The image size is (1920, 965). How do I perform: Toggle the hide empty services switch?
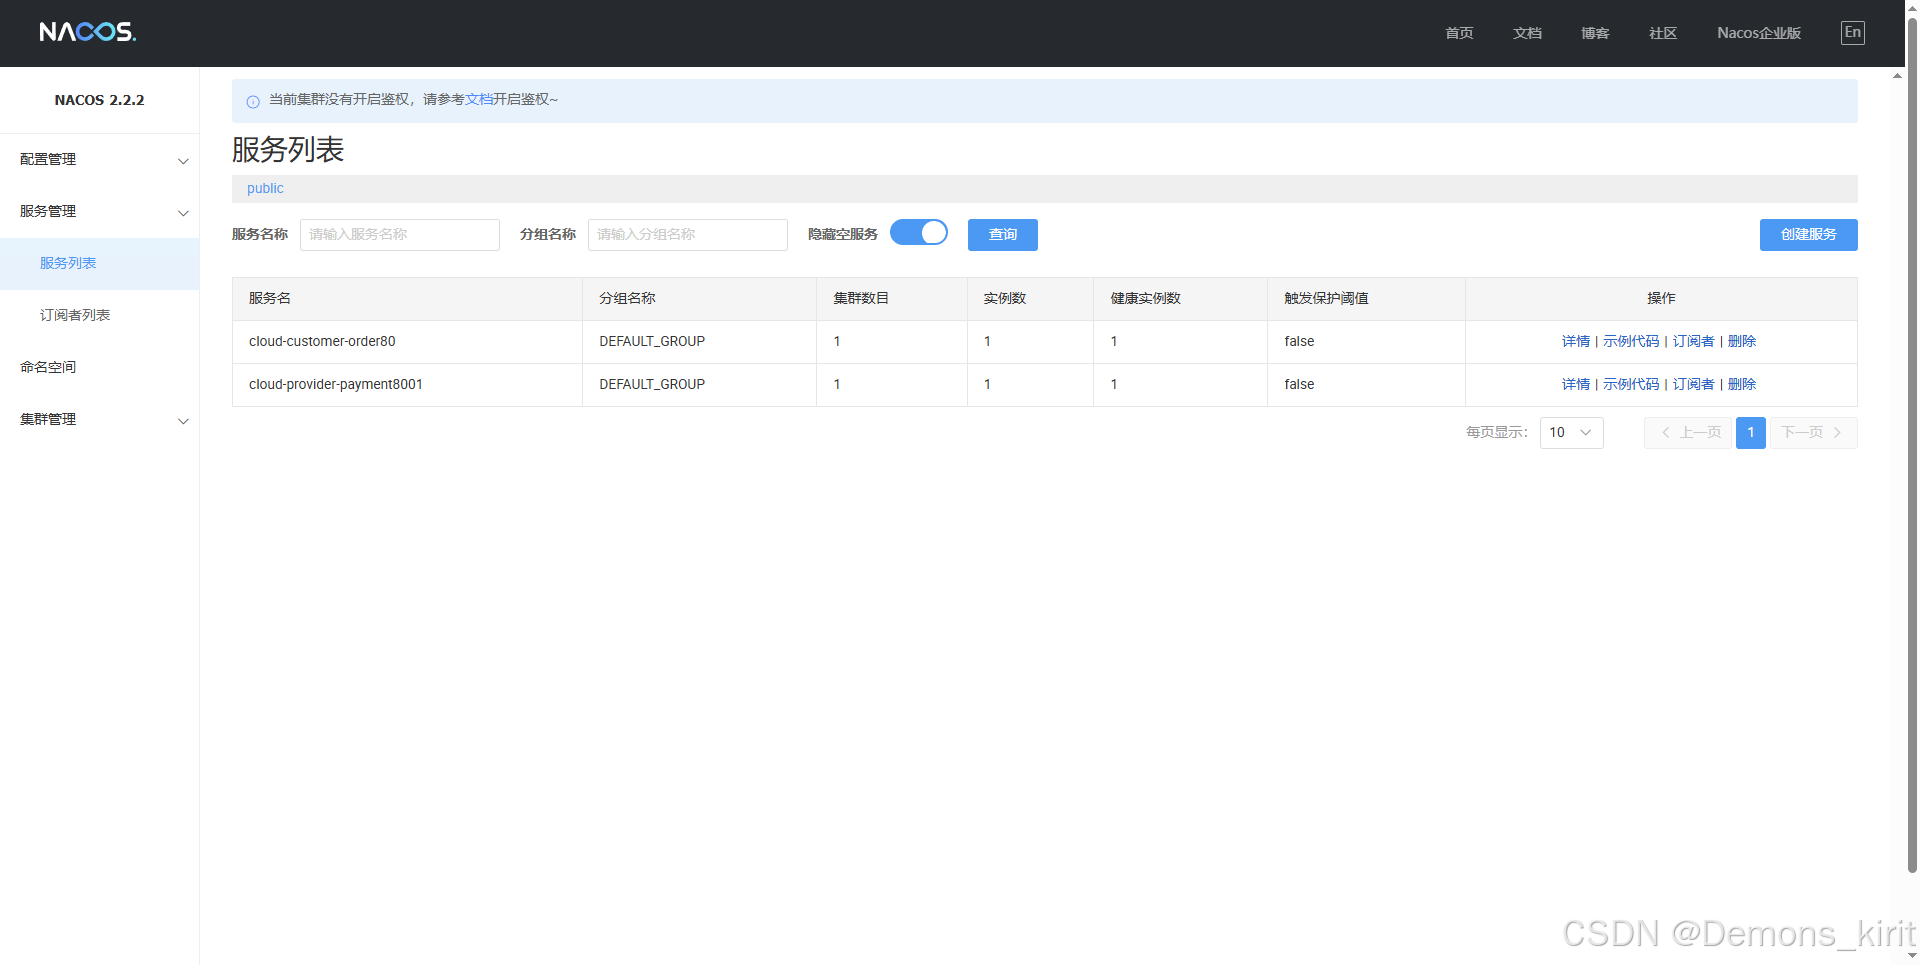919,233
